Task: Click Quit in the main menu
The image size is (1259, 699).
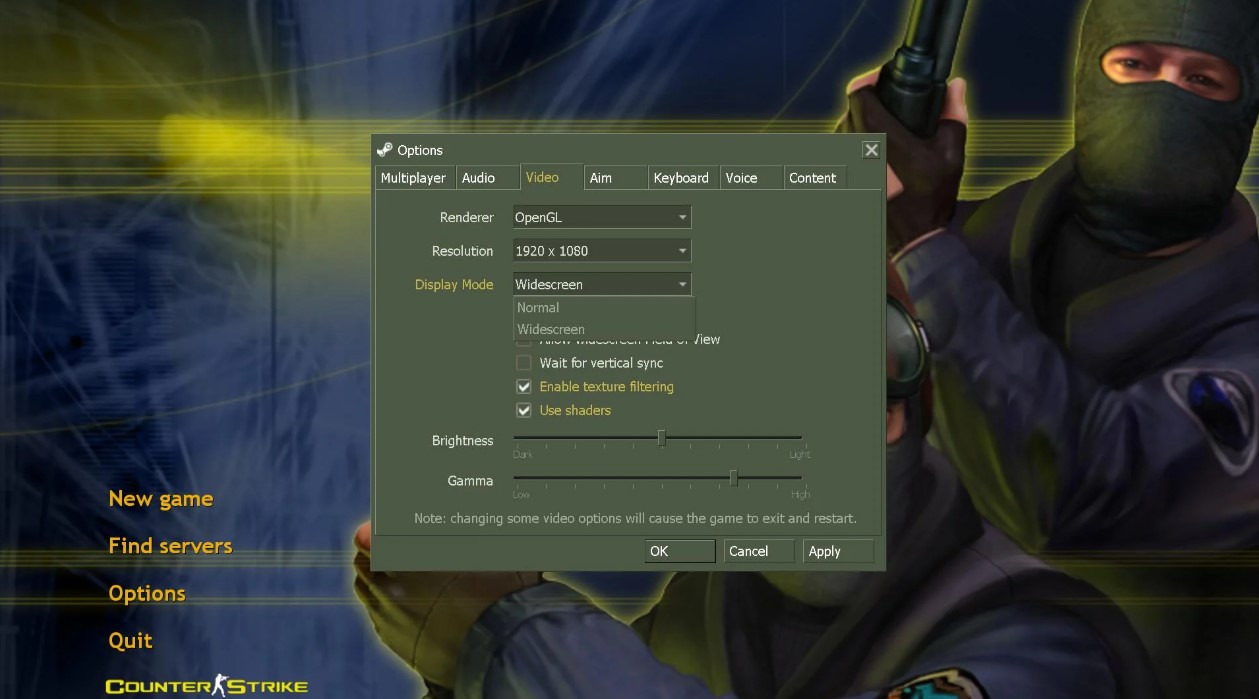Action: tap(131, 641)
